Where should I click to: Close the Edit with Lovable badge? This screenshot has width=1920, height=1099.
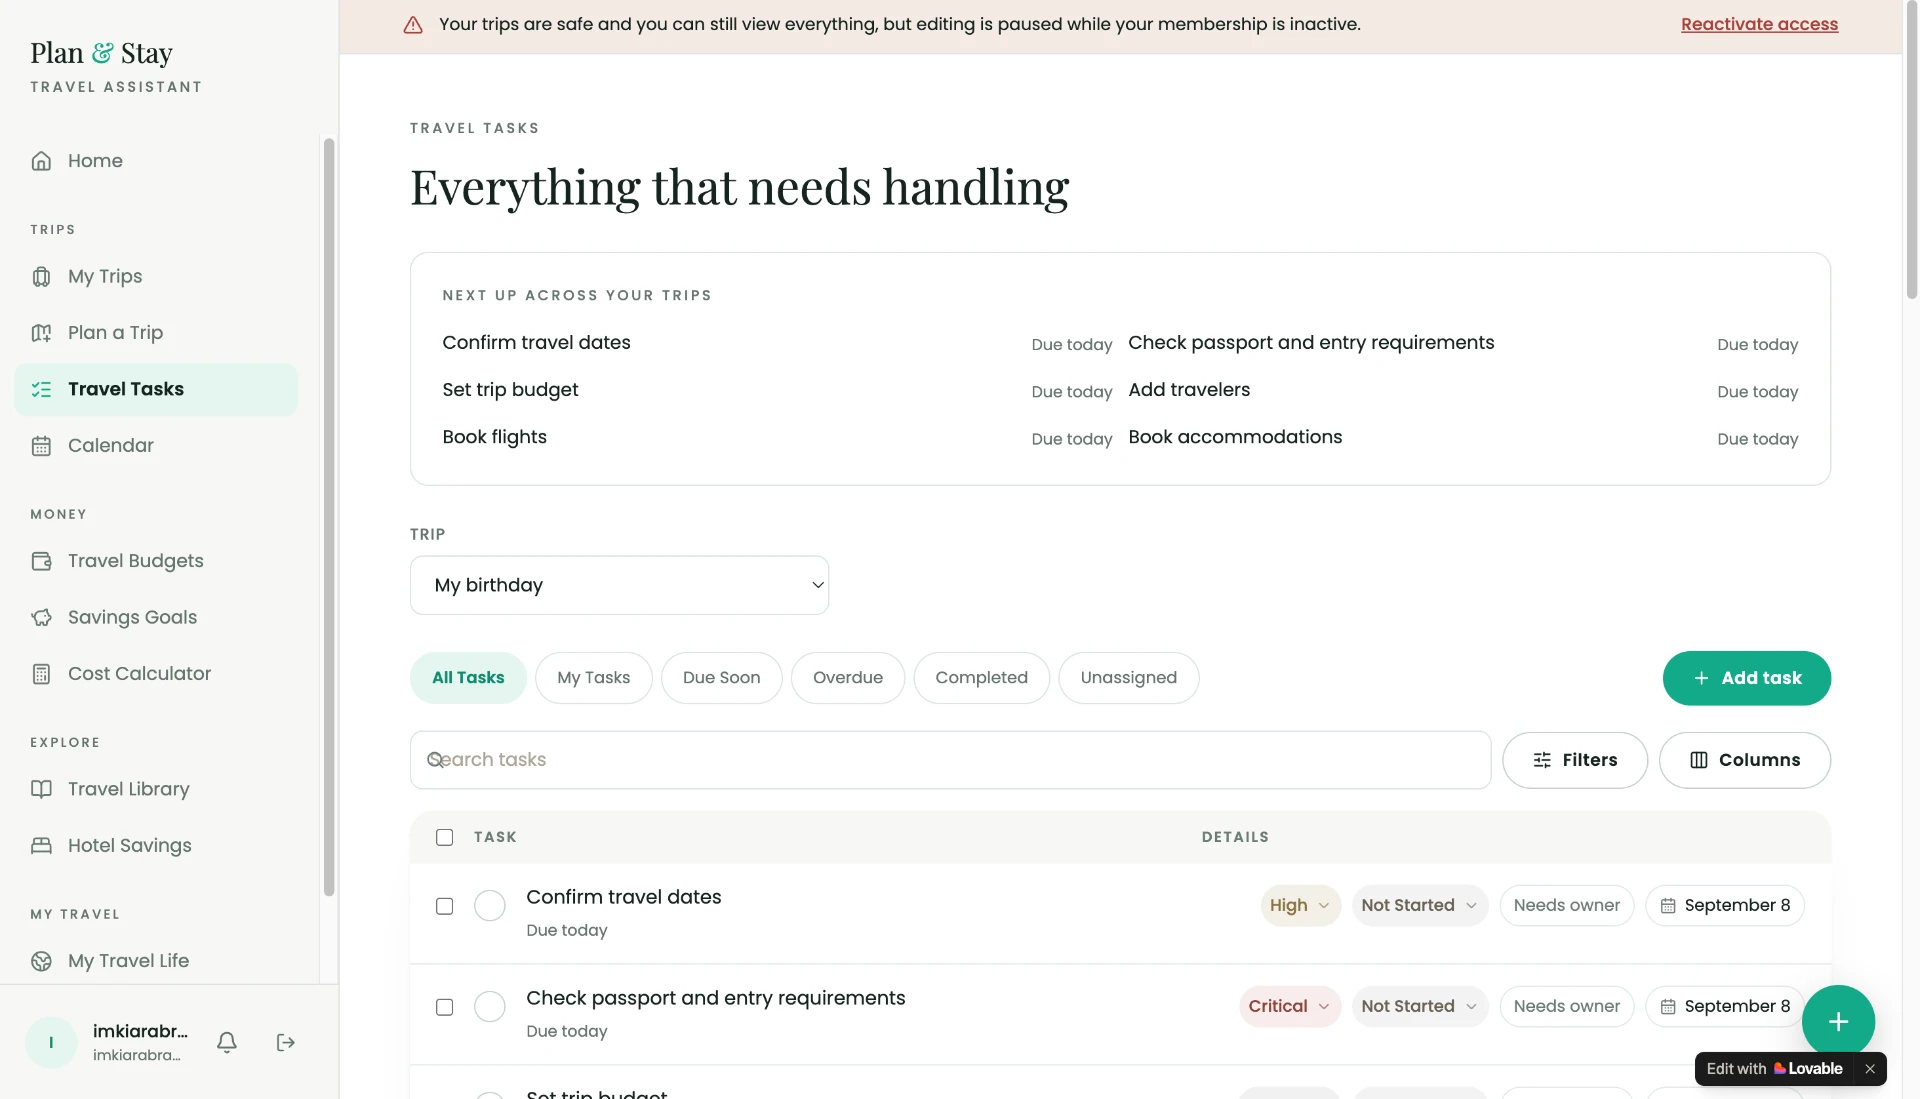pos(1870,1069)
